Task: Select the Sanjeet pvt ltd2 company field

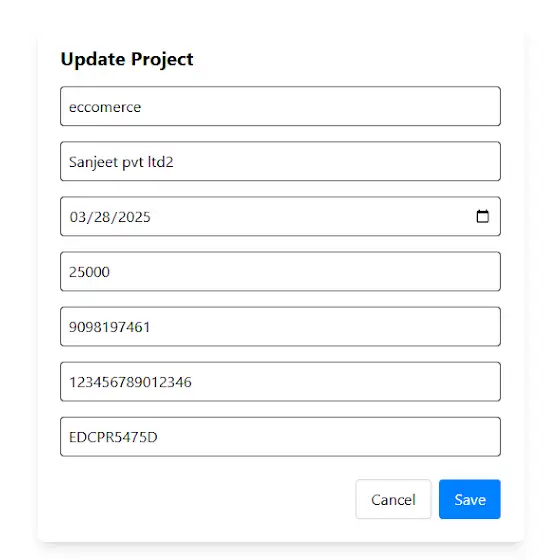Action: point(280,161)
